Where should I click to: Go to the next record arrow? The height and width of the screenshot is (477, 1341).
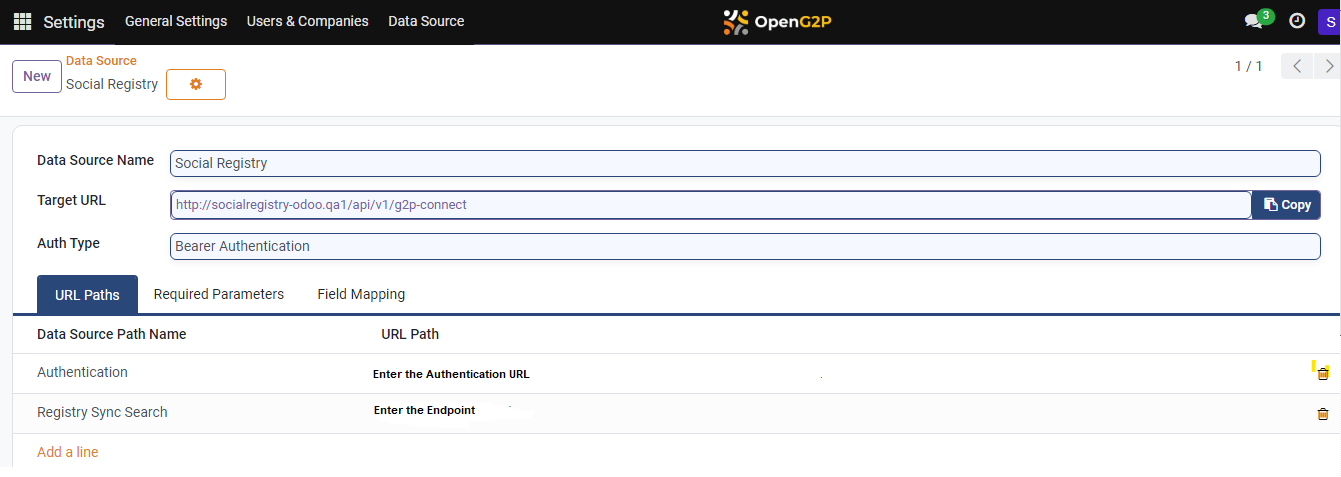pyautogui.click(x=1328, y=67)
